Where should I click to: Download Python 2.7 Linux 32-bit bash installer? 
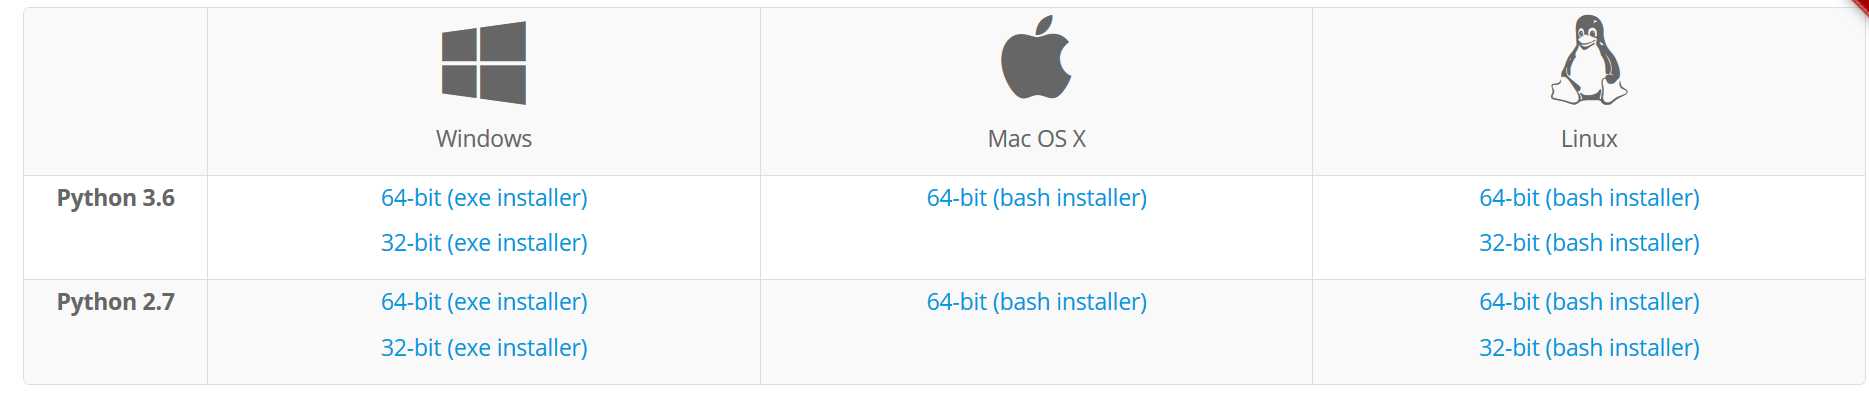1589,348
